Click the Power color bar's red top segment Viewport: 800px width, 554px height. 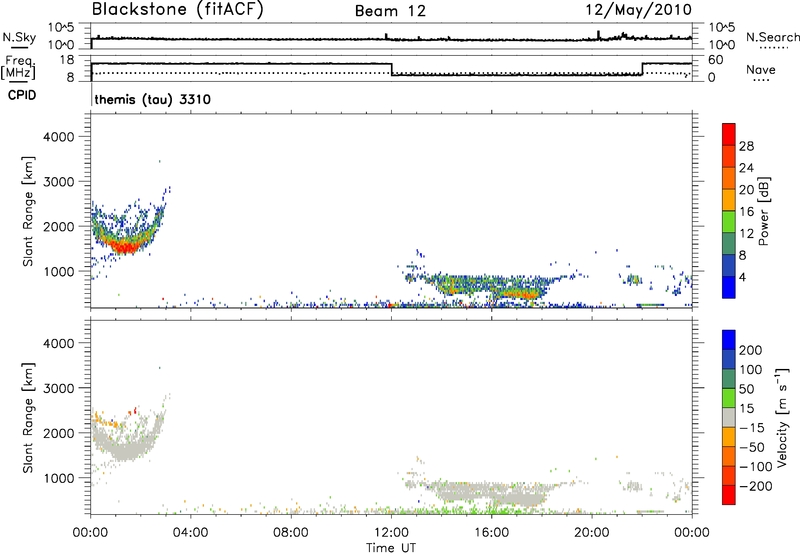[729, 135]
